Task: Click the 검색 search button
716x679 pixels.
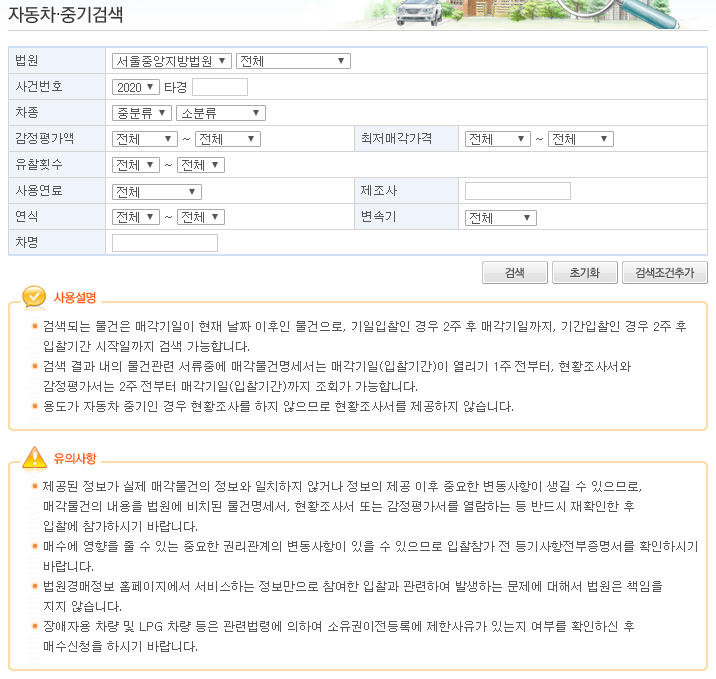Action: 515,273
